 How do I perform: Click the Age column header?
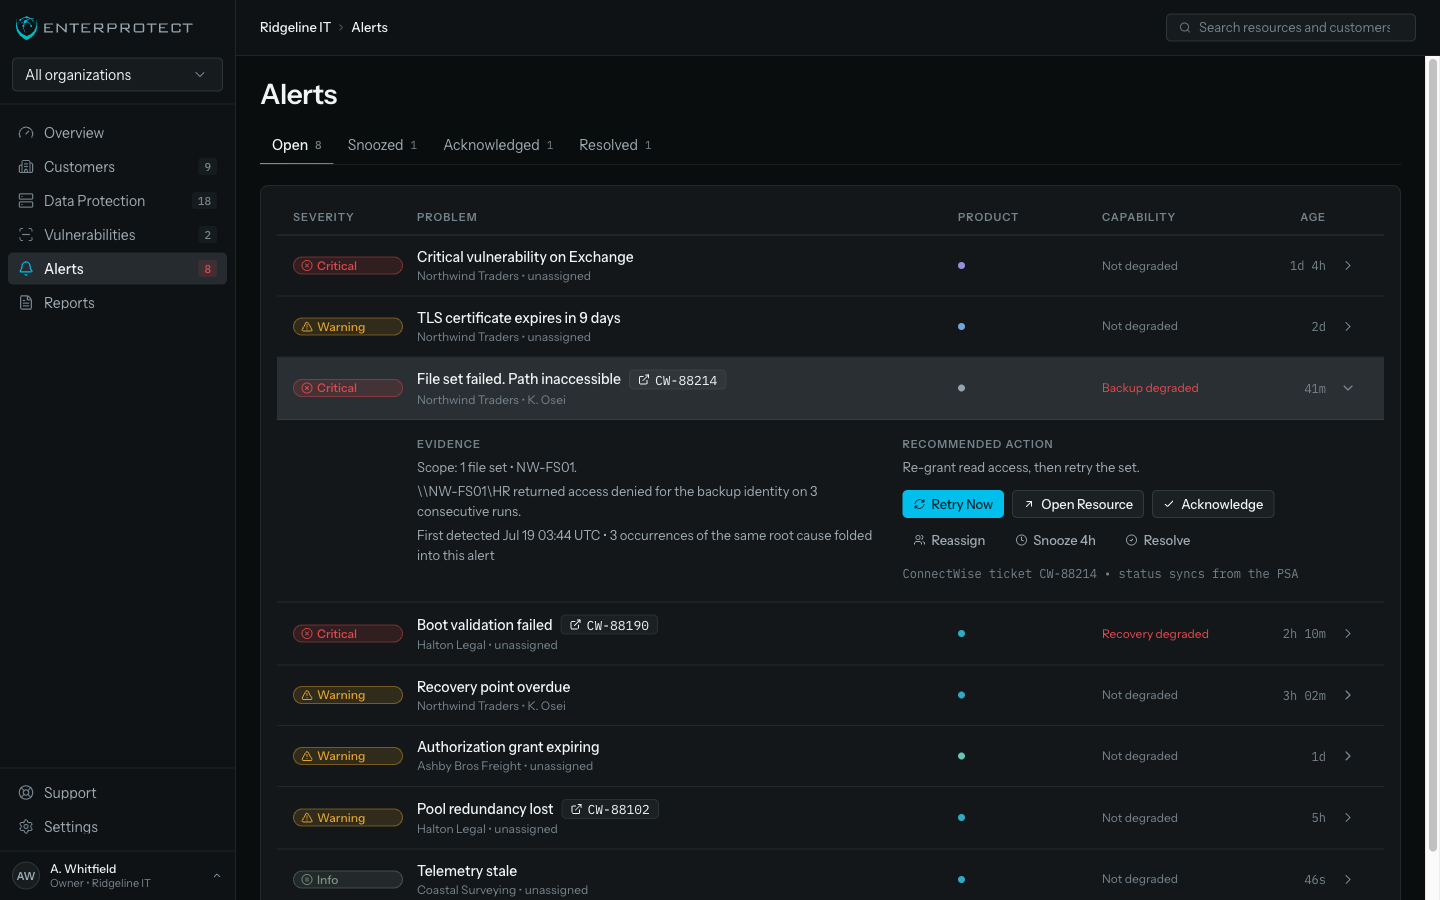1313,217
